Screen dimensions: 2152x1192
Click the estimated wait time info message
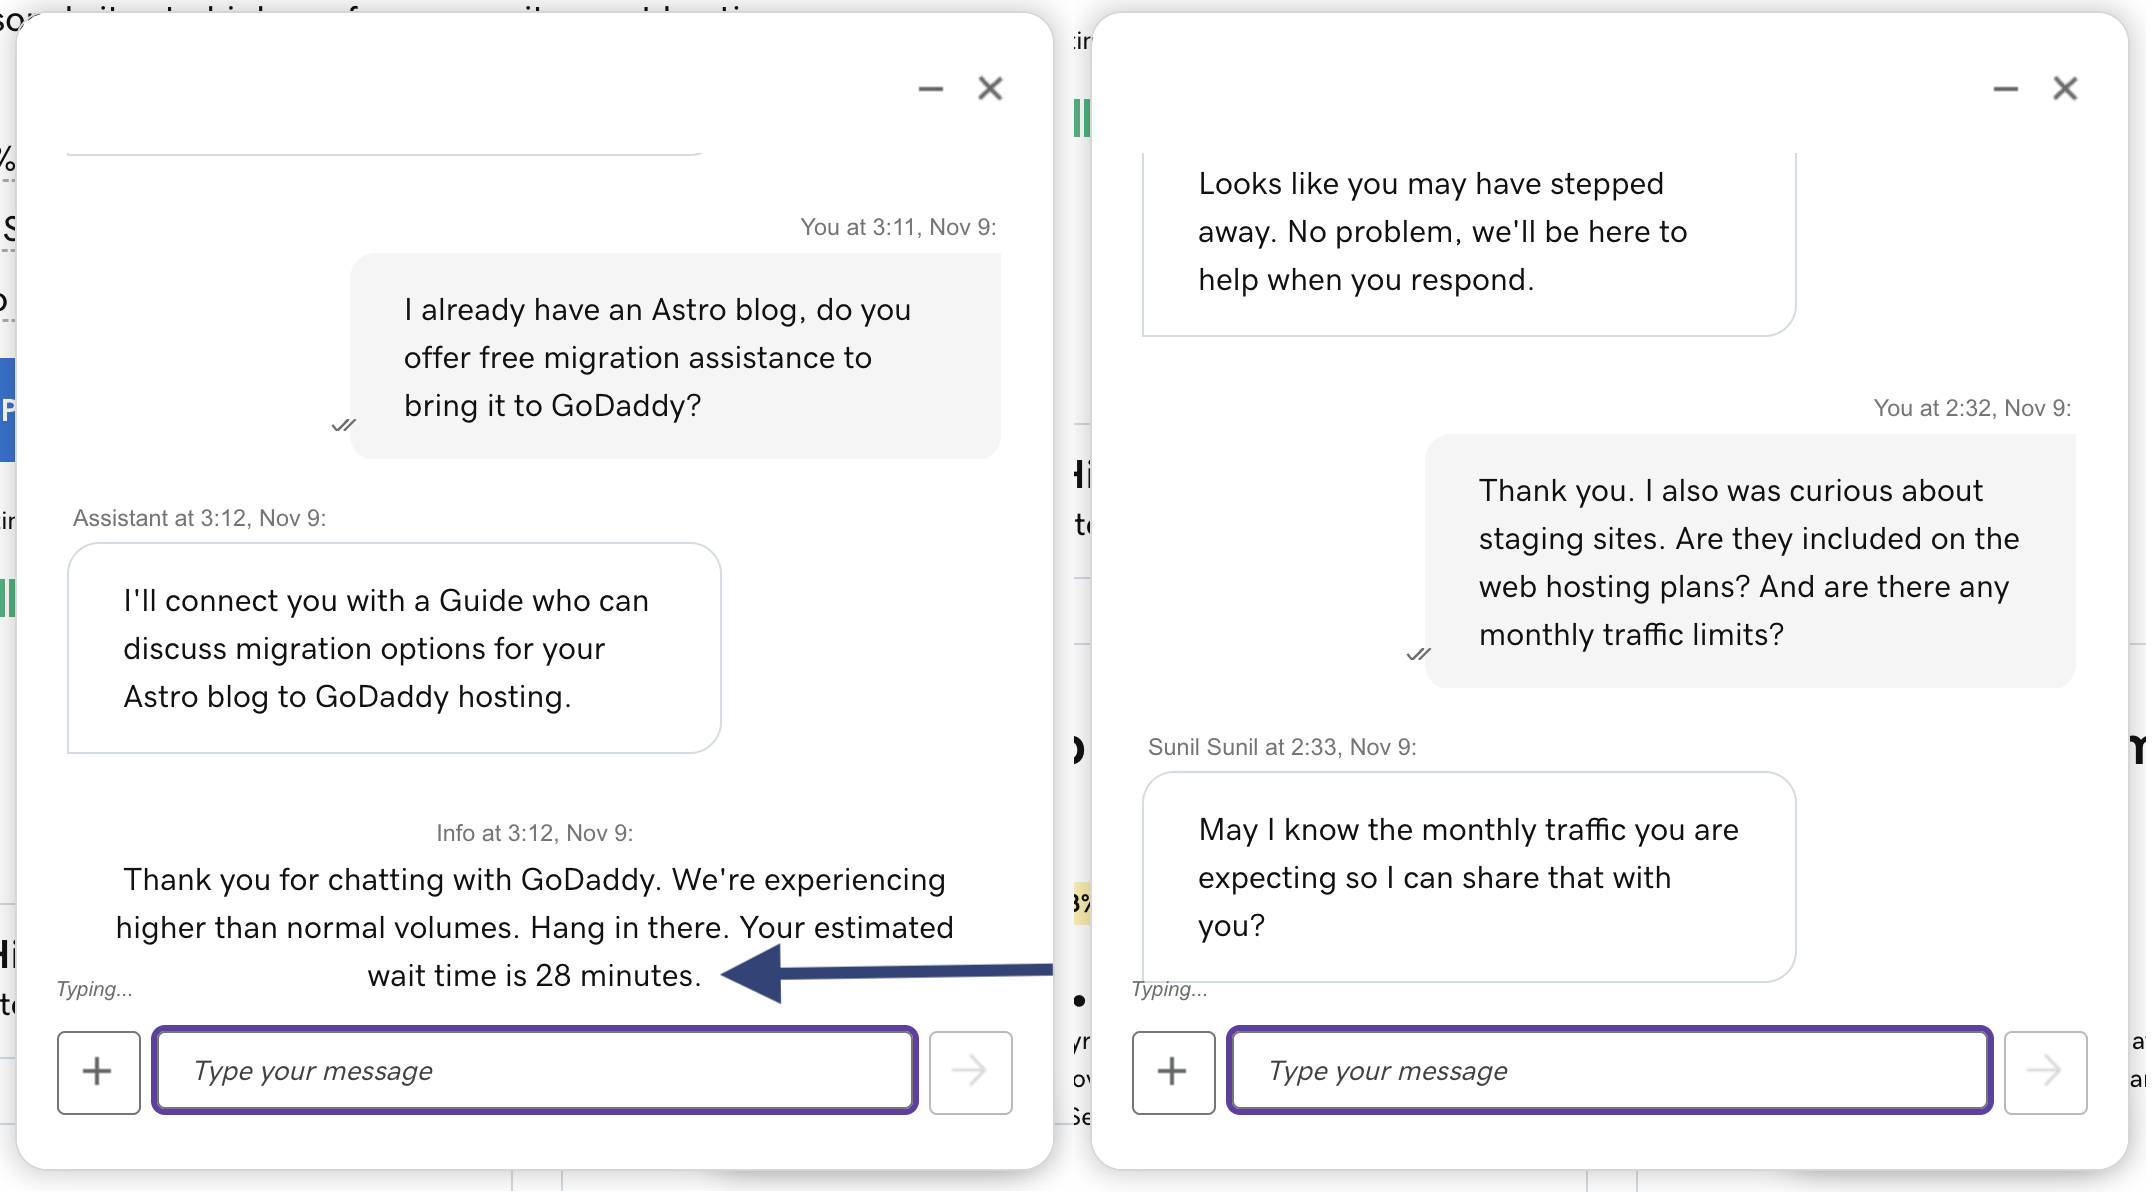[534, 927]
